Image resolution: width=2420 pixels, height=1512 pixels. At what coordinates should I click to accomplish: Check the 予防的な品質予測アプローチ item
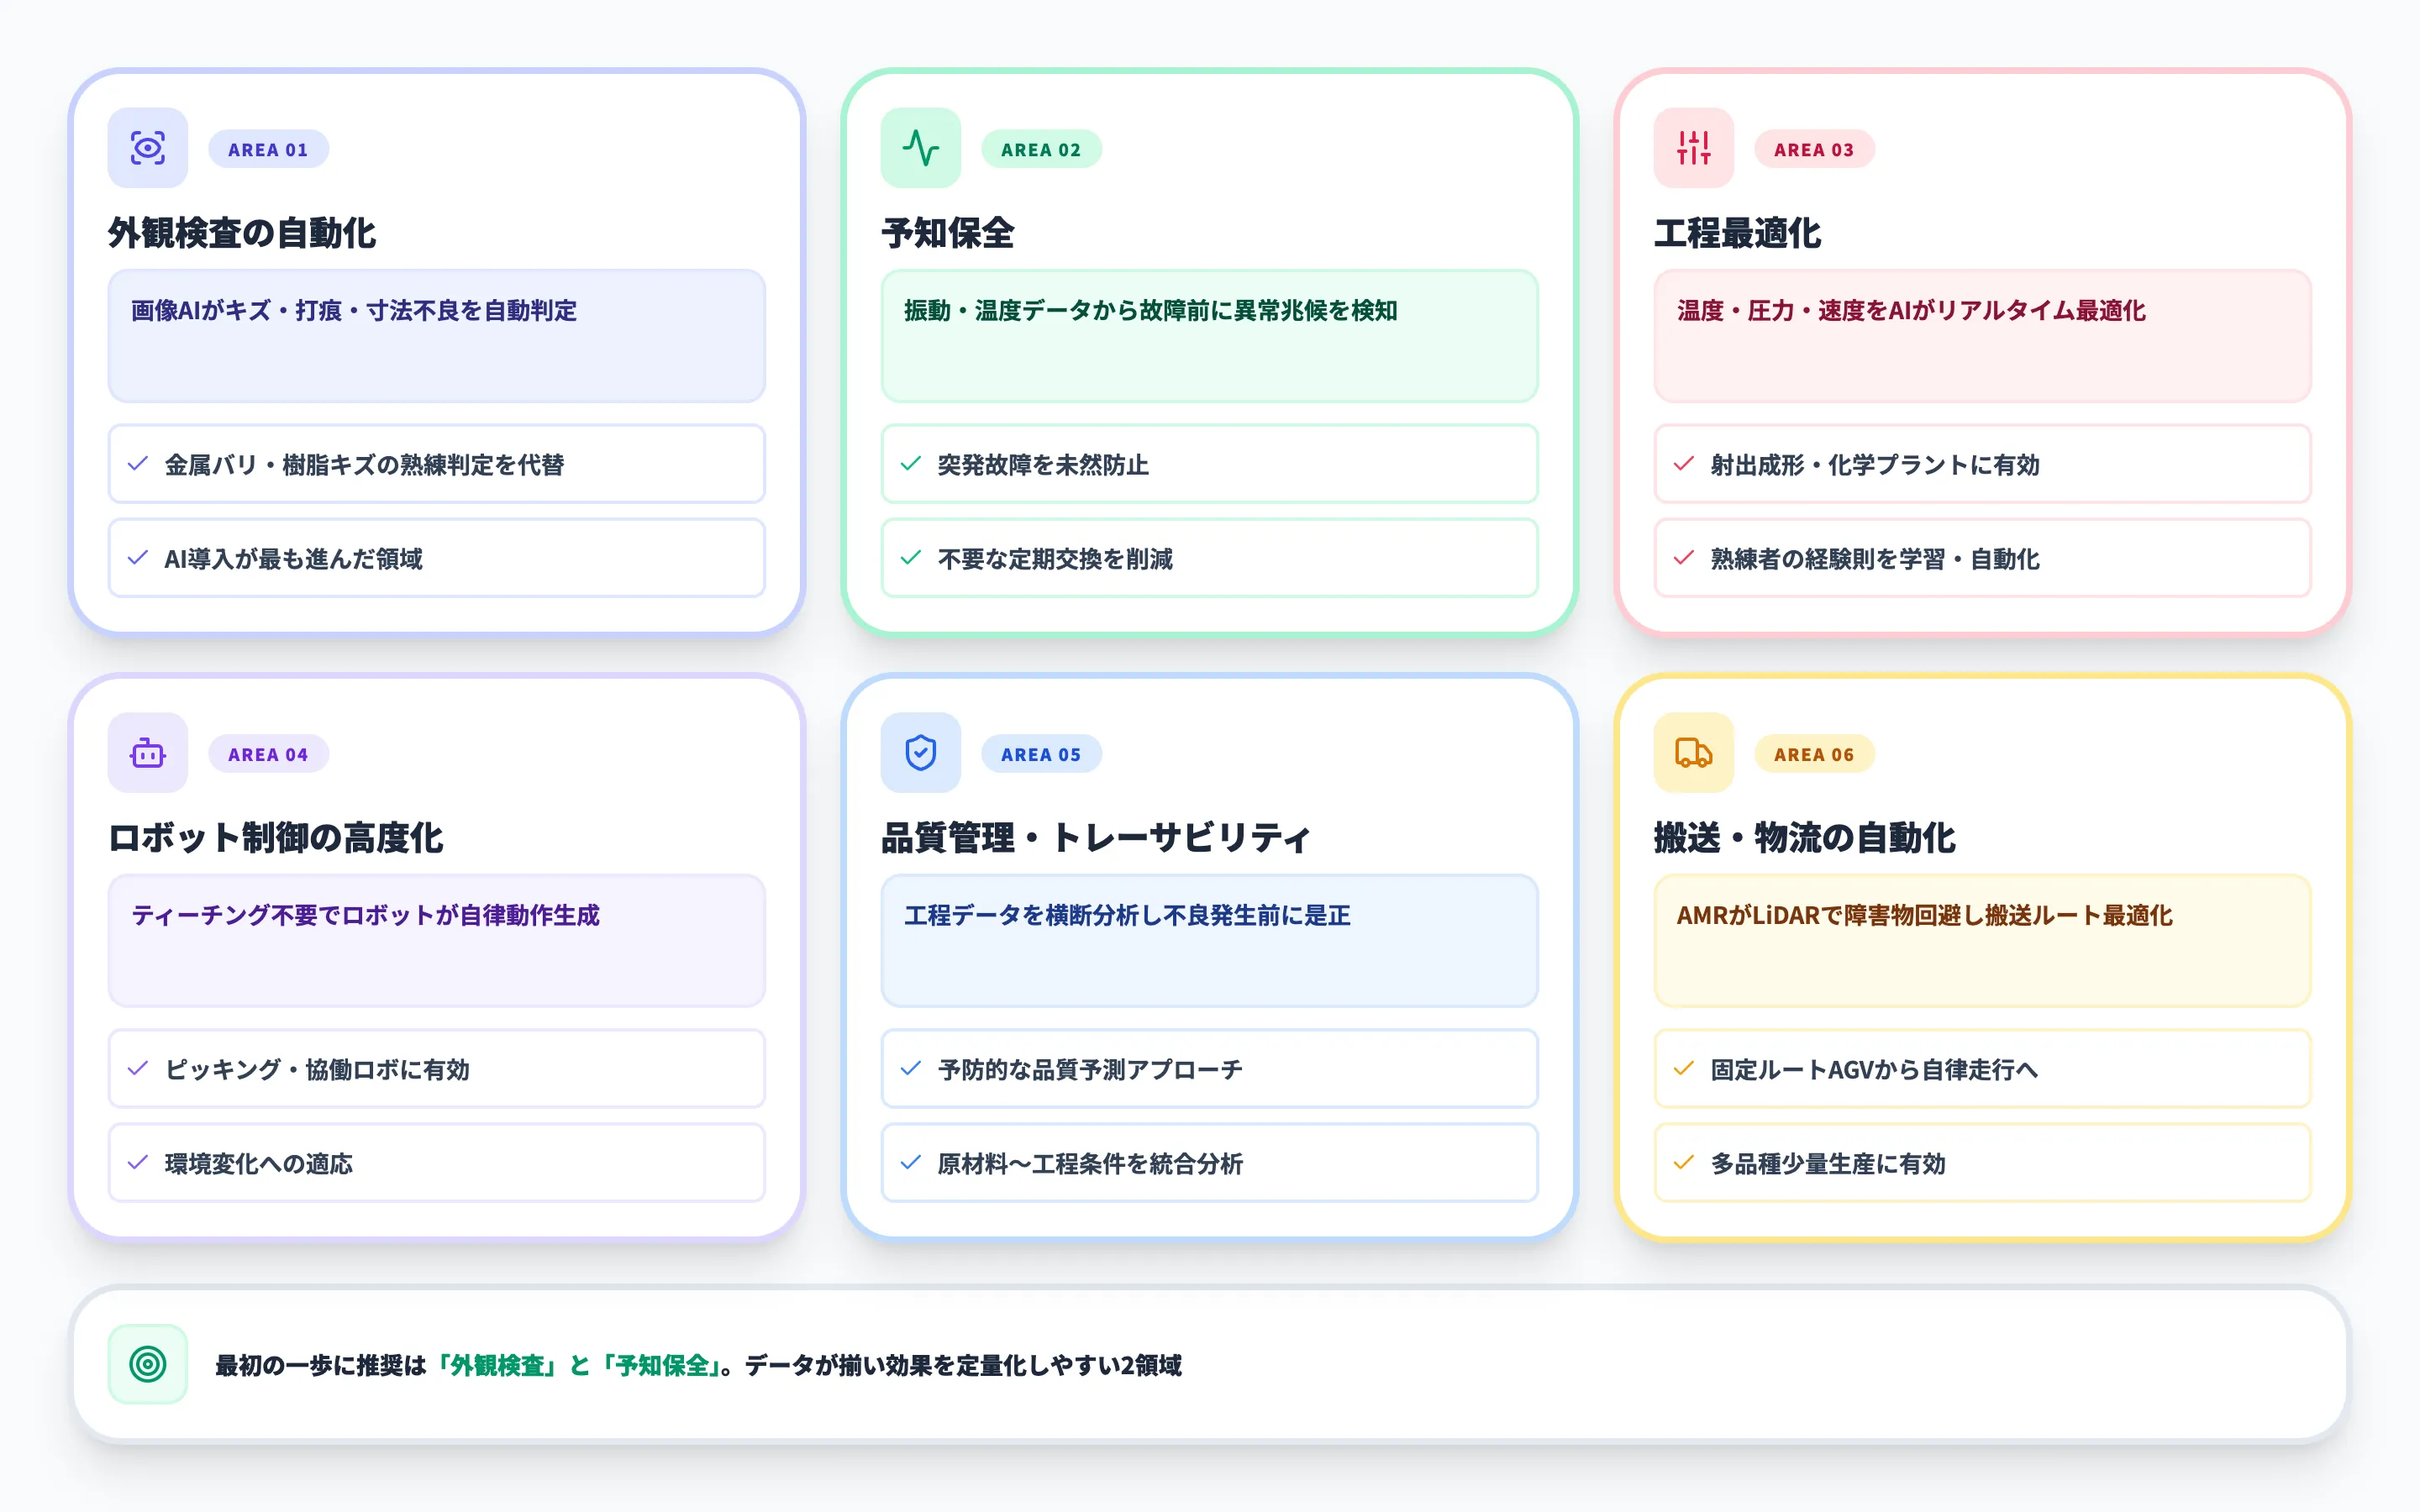coord(1208,1069)
